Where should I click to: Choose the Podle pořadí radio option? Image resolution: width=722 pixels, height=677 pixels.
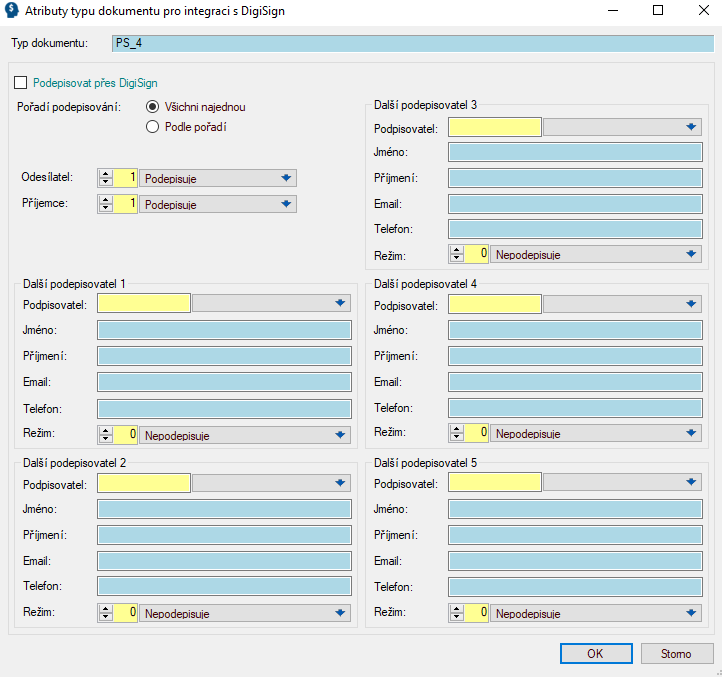coord(153,127)
